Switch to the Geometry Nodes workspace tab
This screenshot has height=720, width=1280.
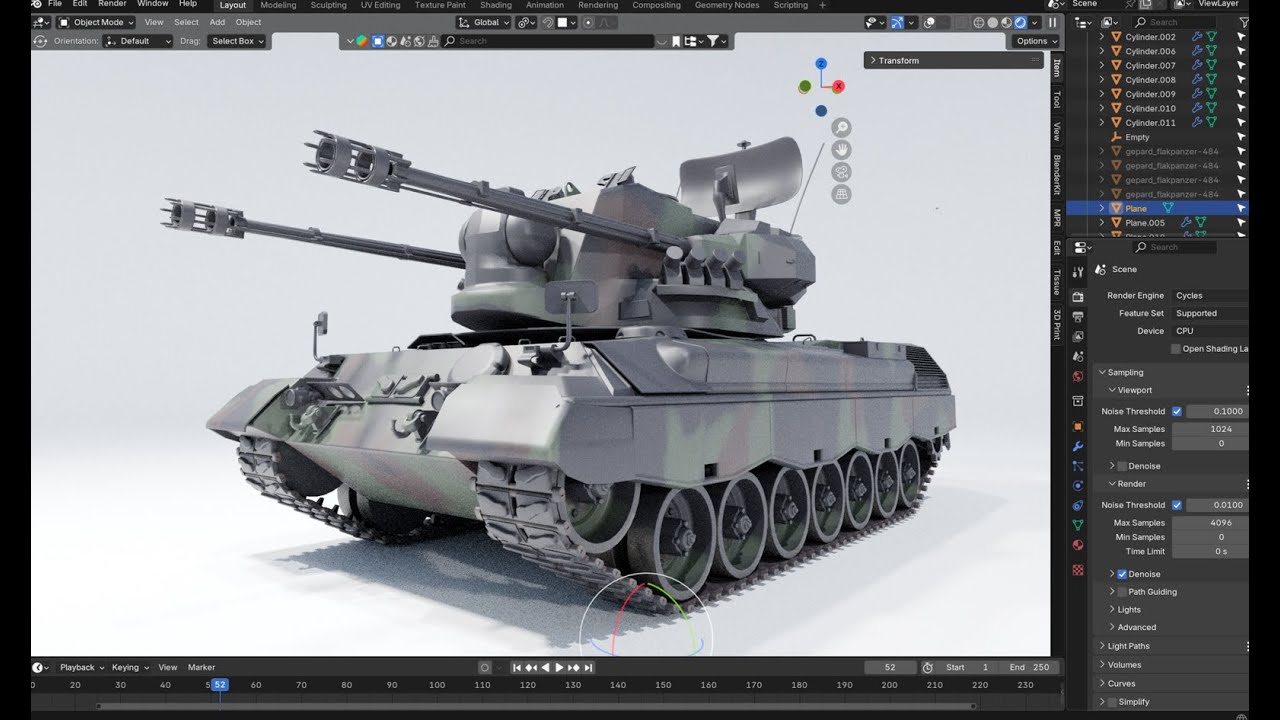coord(727,5)
